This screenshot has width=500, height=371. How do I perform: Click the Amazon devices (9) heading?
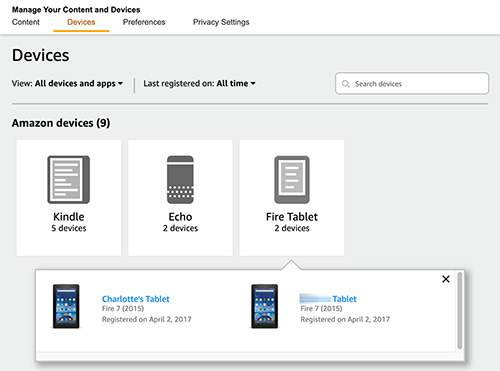pyautogui.click(x=61, y=123)
